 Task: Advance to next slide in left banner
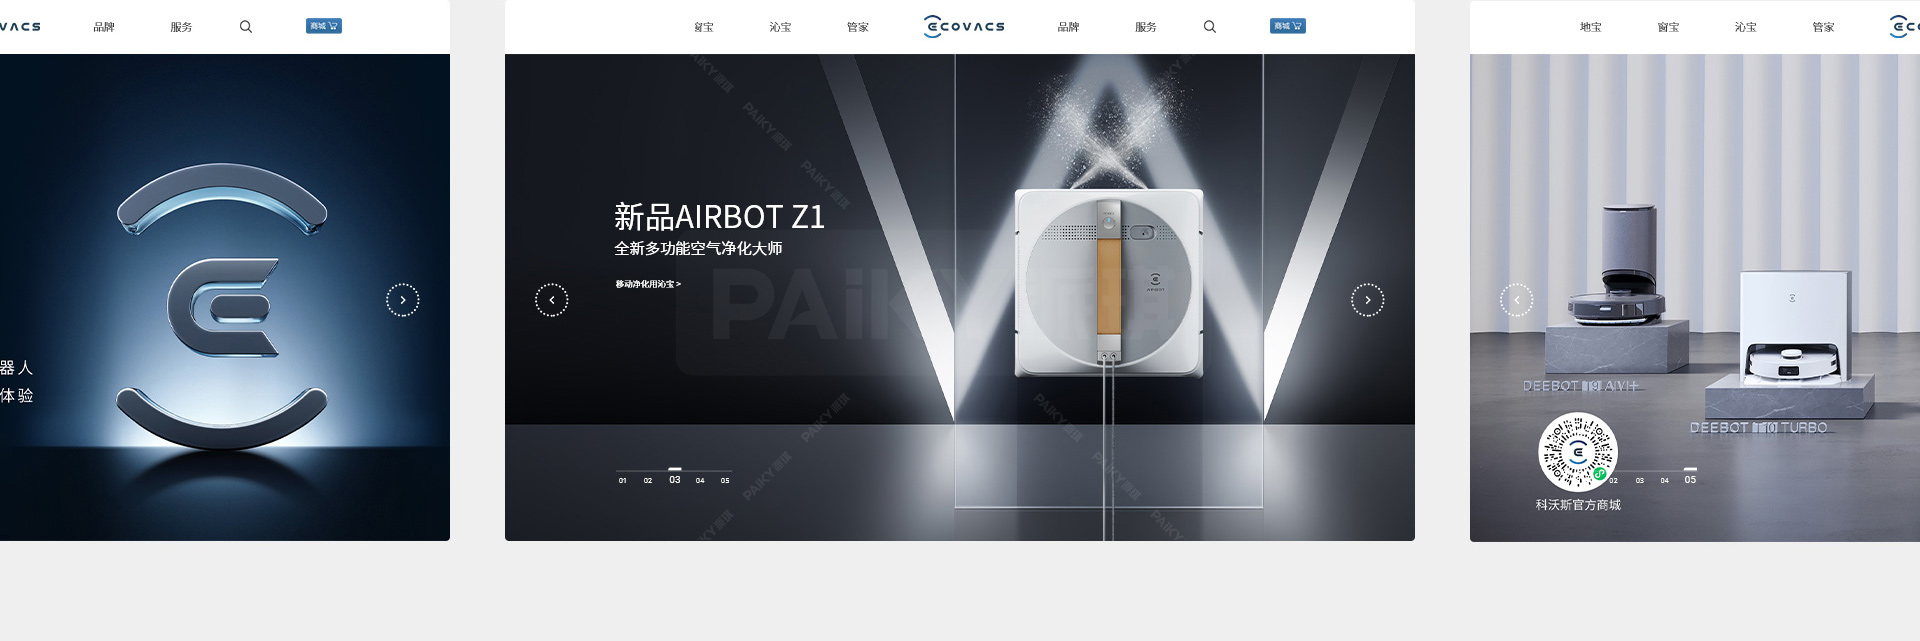click(x=403, y=300)
